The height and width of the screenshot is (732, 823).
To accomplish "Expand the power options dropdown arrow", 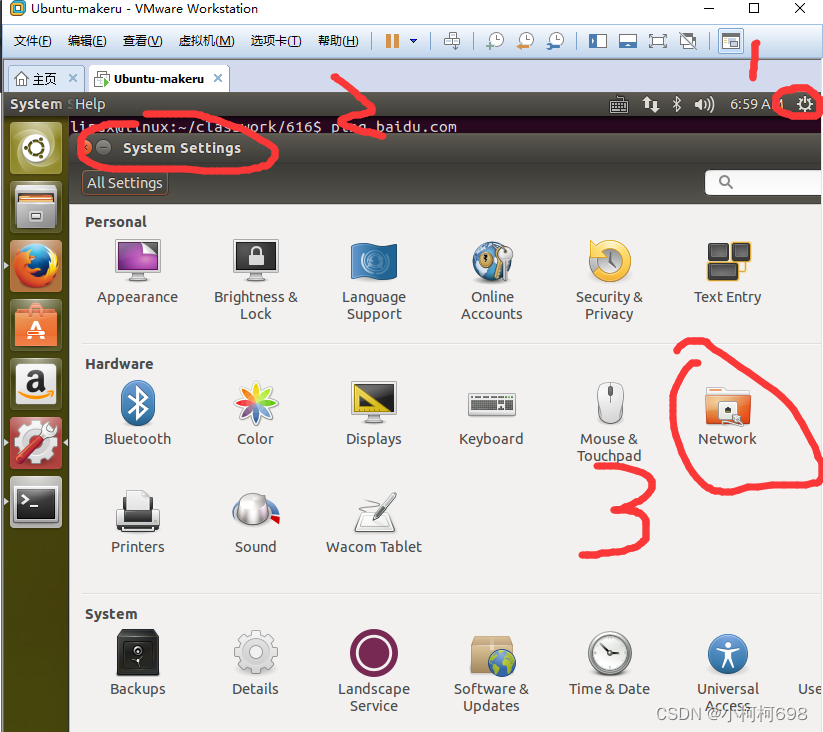I will (x=414, y=41).
